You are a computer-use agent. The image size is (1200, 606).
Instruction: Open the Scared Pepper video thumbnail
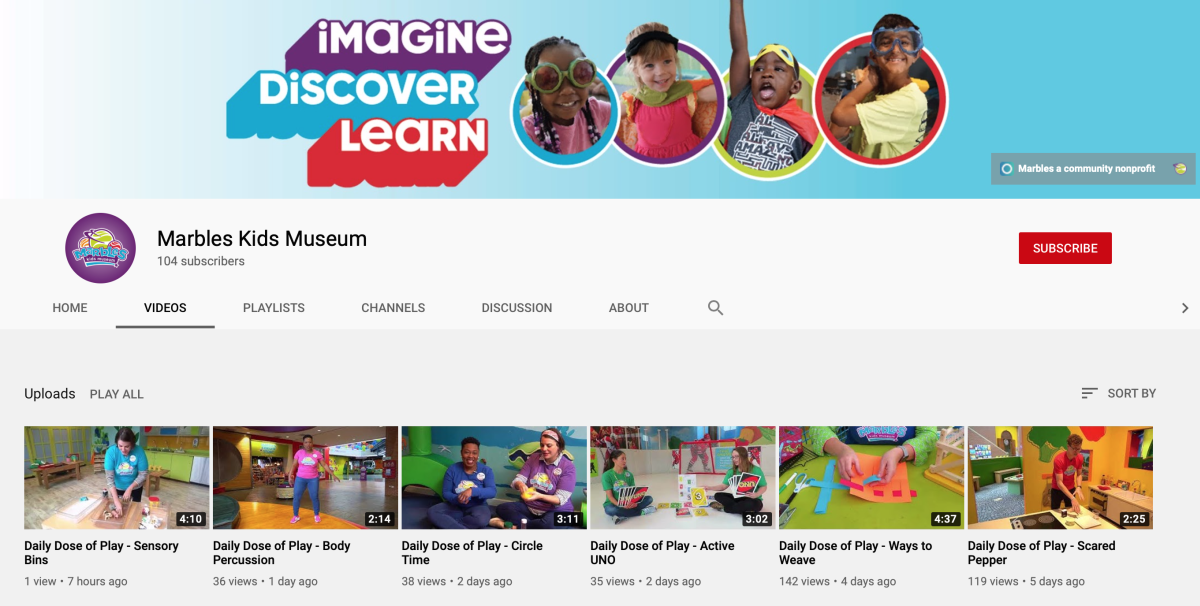tap(1060, 478)
